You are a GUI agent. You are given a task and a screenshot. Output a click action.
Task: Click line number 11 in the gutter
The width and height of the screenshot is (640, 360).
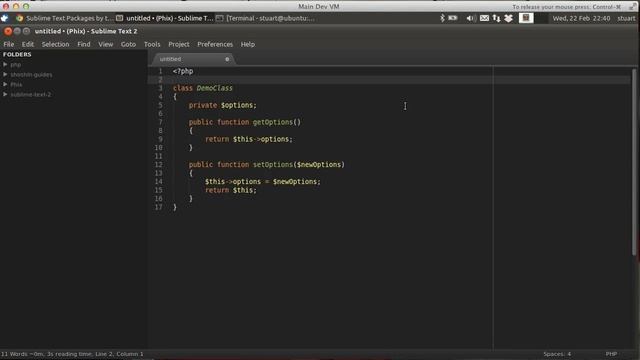[158, 156]
